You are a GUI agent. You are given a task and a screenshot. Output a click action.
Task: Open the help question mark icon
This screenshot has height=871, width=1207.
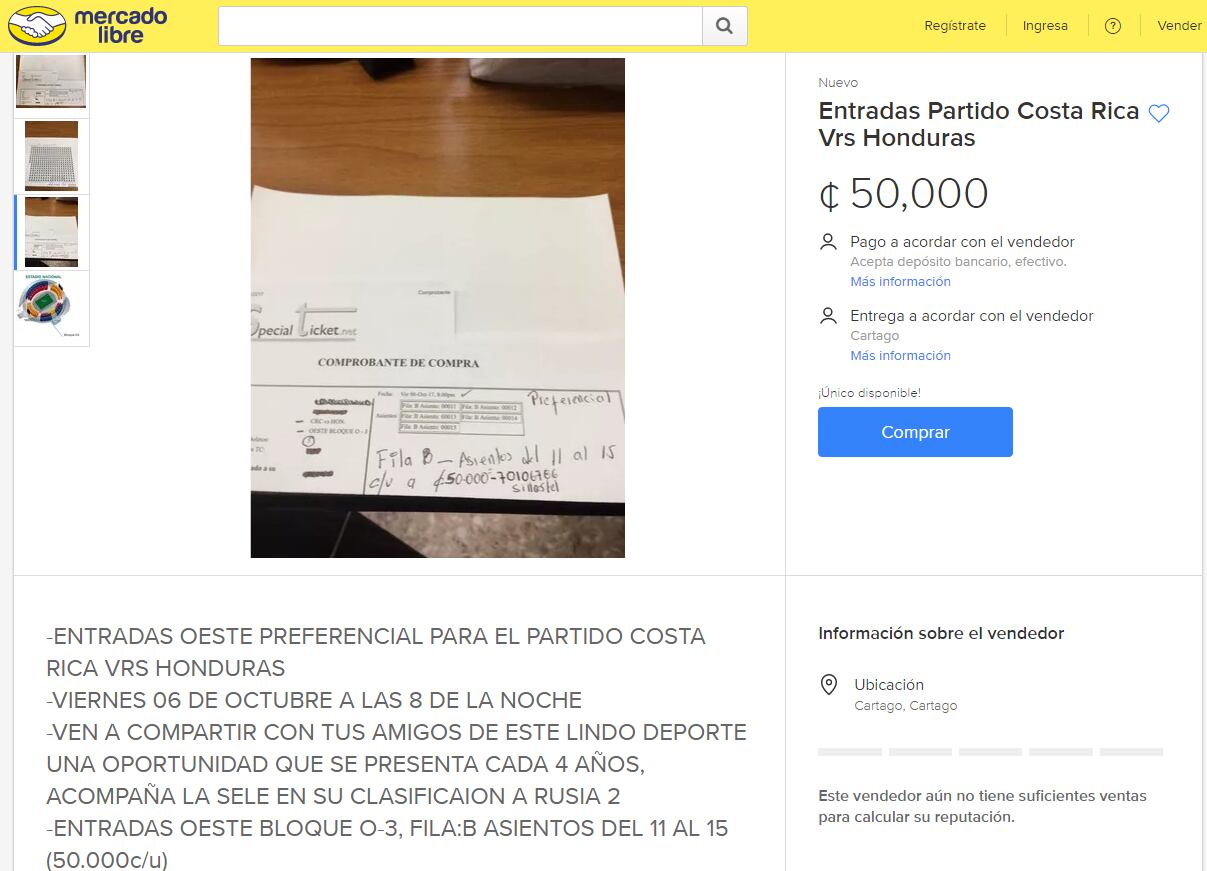coord(1113,26)
